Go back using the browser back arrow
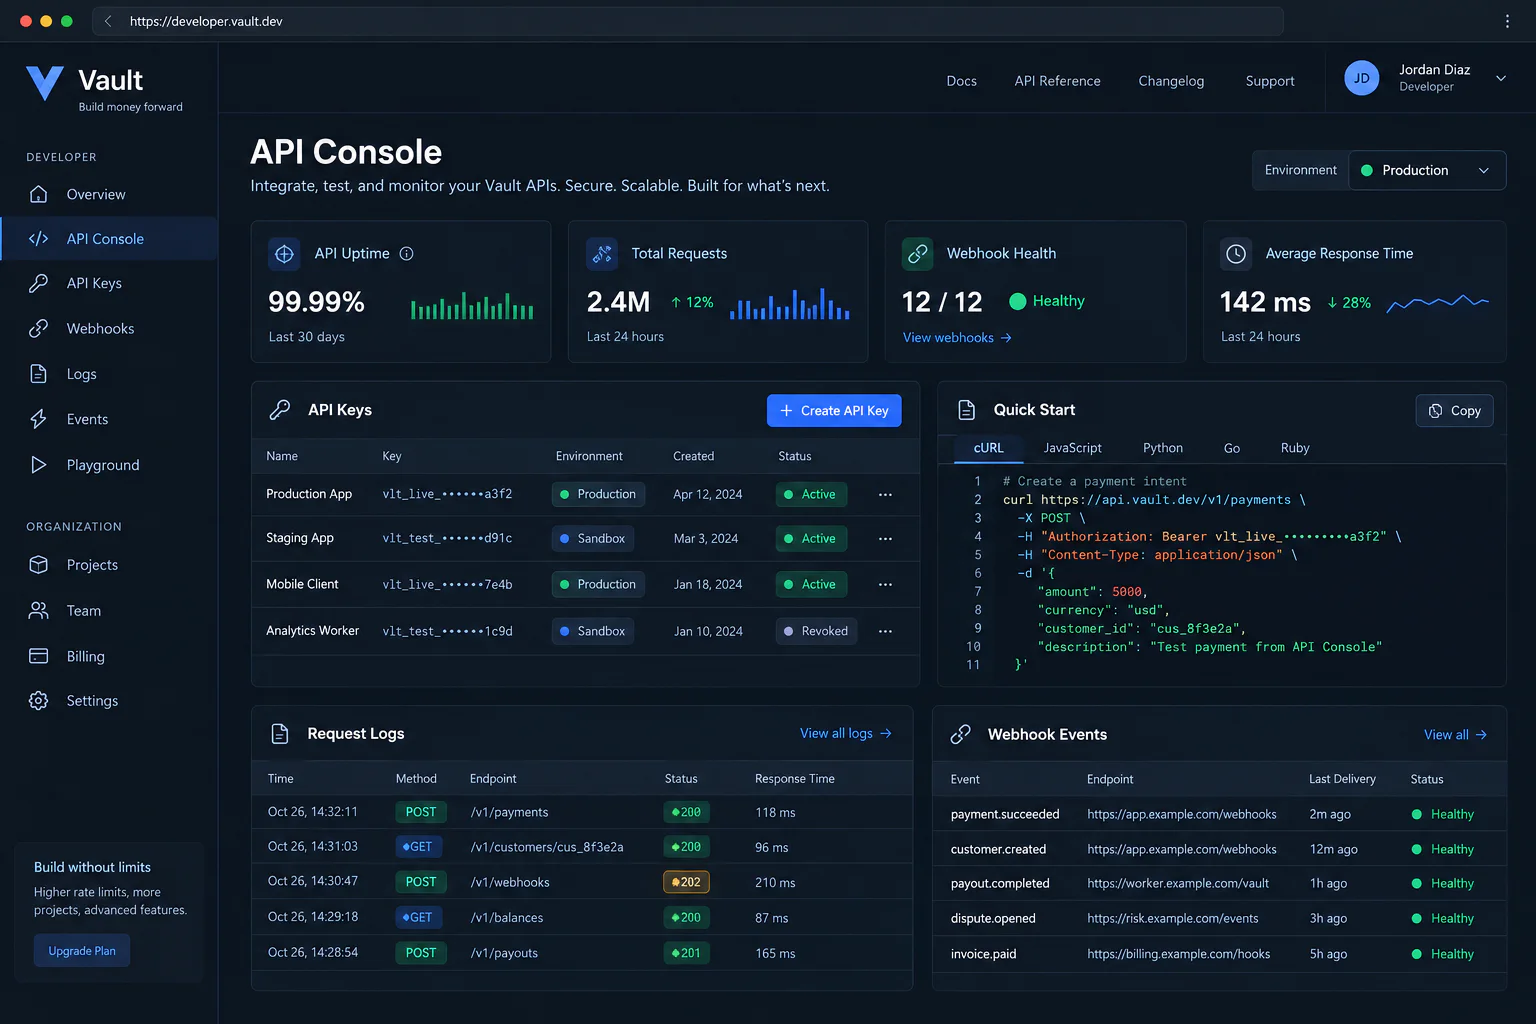Viewport: 1536px width, 1024px height. (x=108, y=21)
